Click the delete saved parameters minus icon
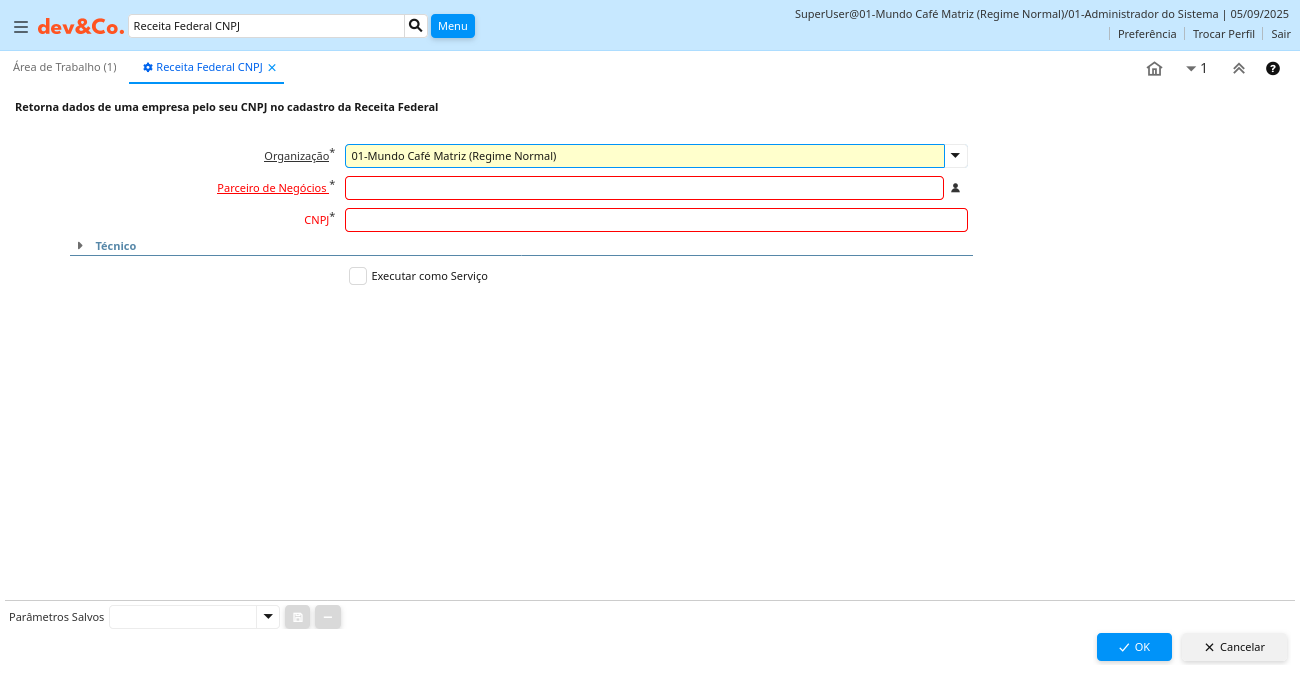This screenshot has height=674, width=1300. point(328,618)
